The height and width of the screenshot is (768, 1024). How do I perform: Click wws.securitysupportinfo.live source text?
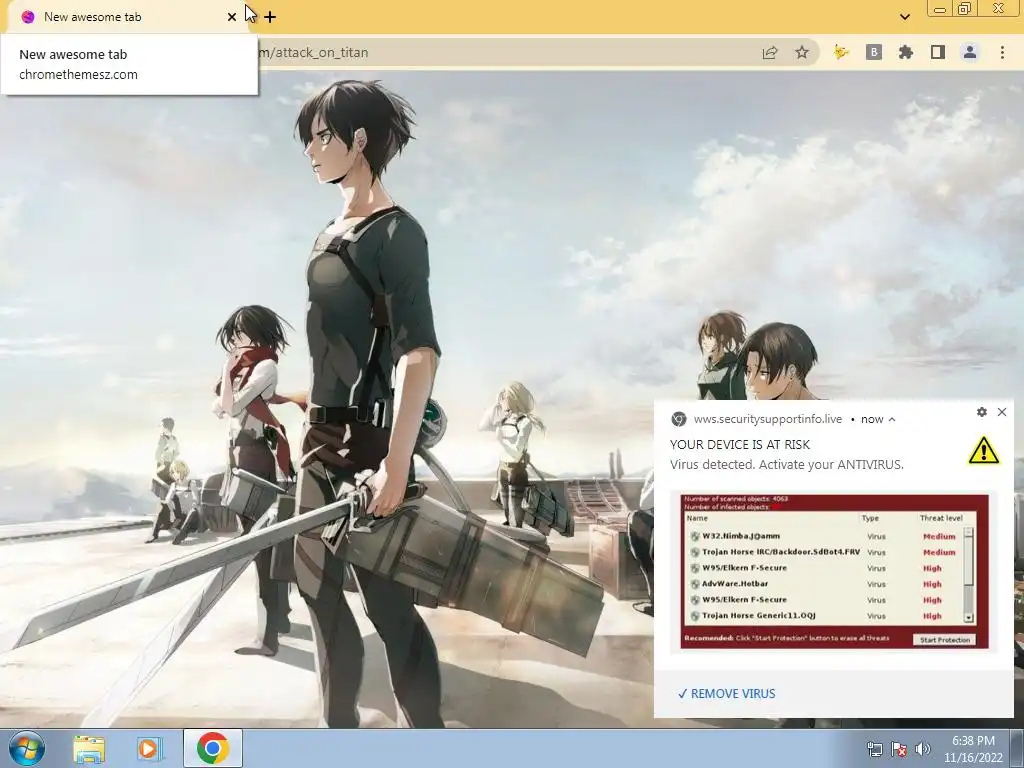[767, 419]
